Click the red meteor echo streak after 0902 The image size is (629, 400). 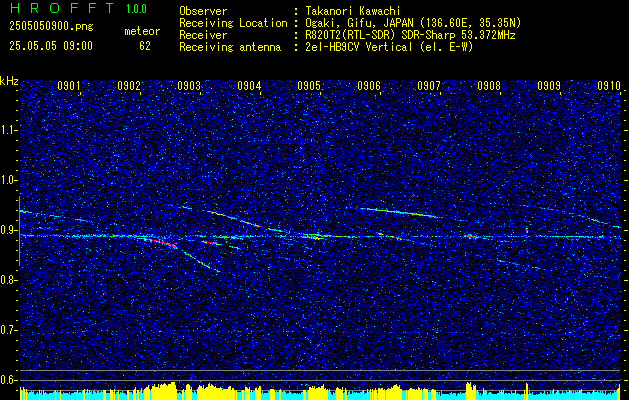coord(160,243)
